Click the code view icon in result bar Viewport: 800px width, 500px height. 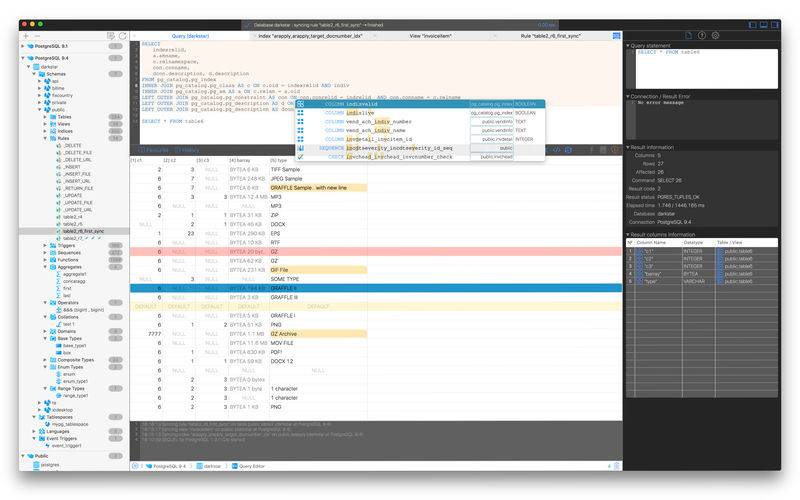(557, 150)
